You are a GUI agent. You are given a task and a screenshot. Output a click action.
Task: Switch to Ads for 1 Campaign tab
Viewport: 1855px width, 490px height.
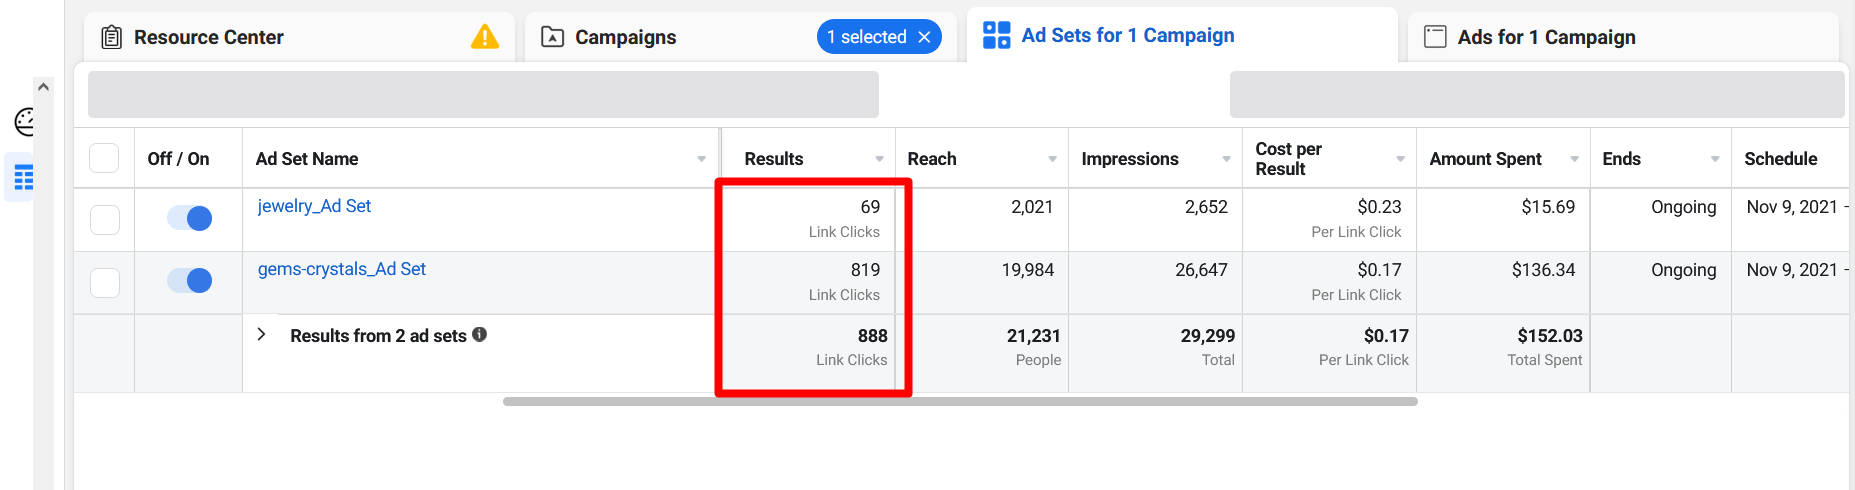point(1546,37)
